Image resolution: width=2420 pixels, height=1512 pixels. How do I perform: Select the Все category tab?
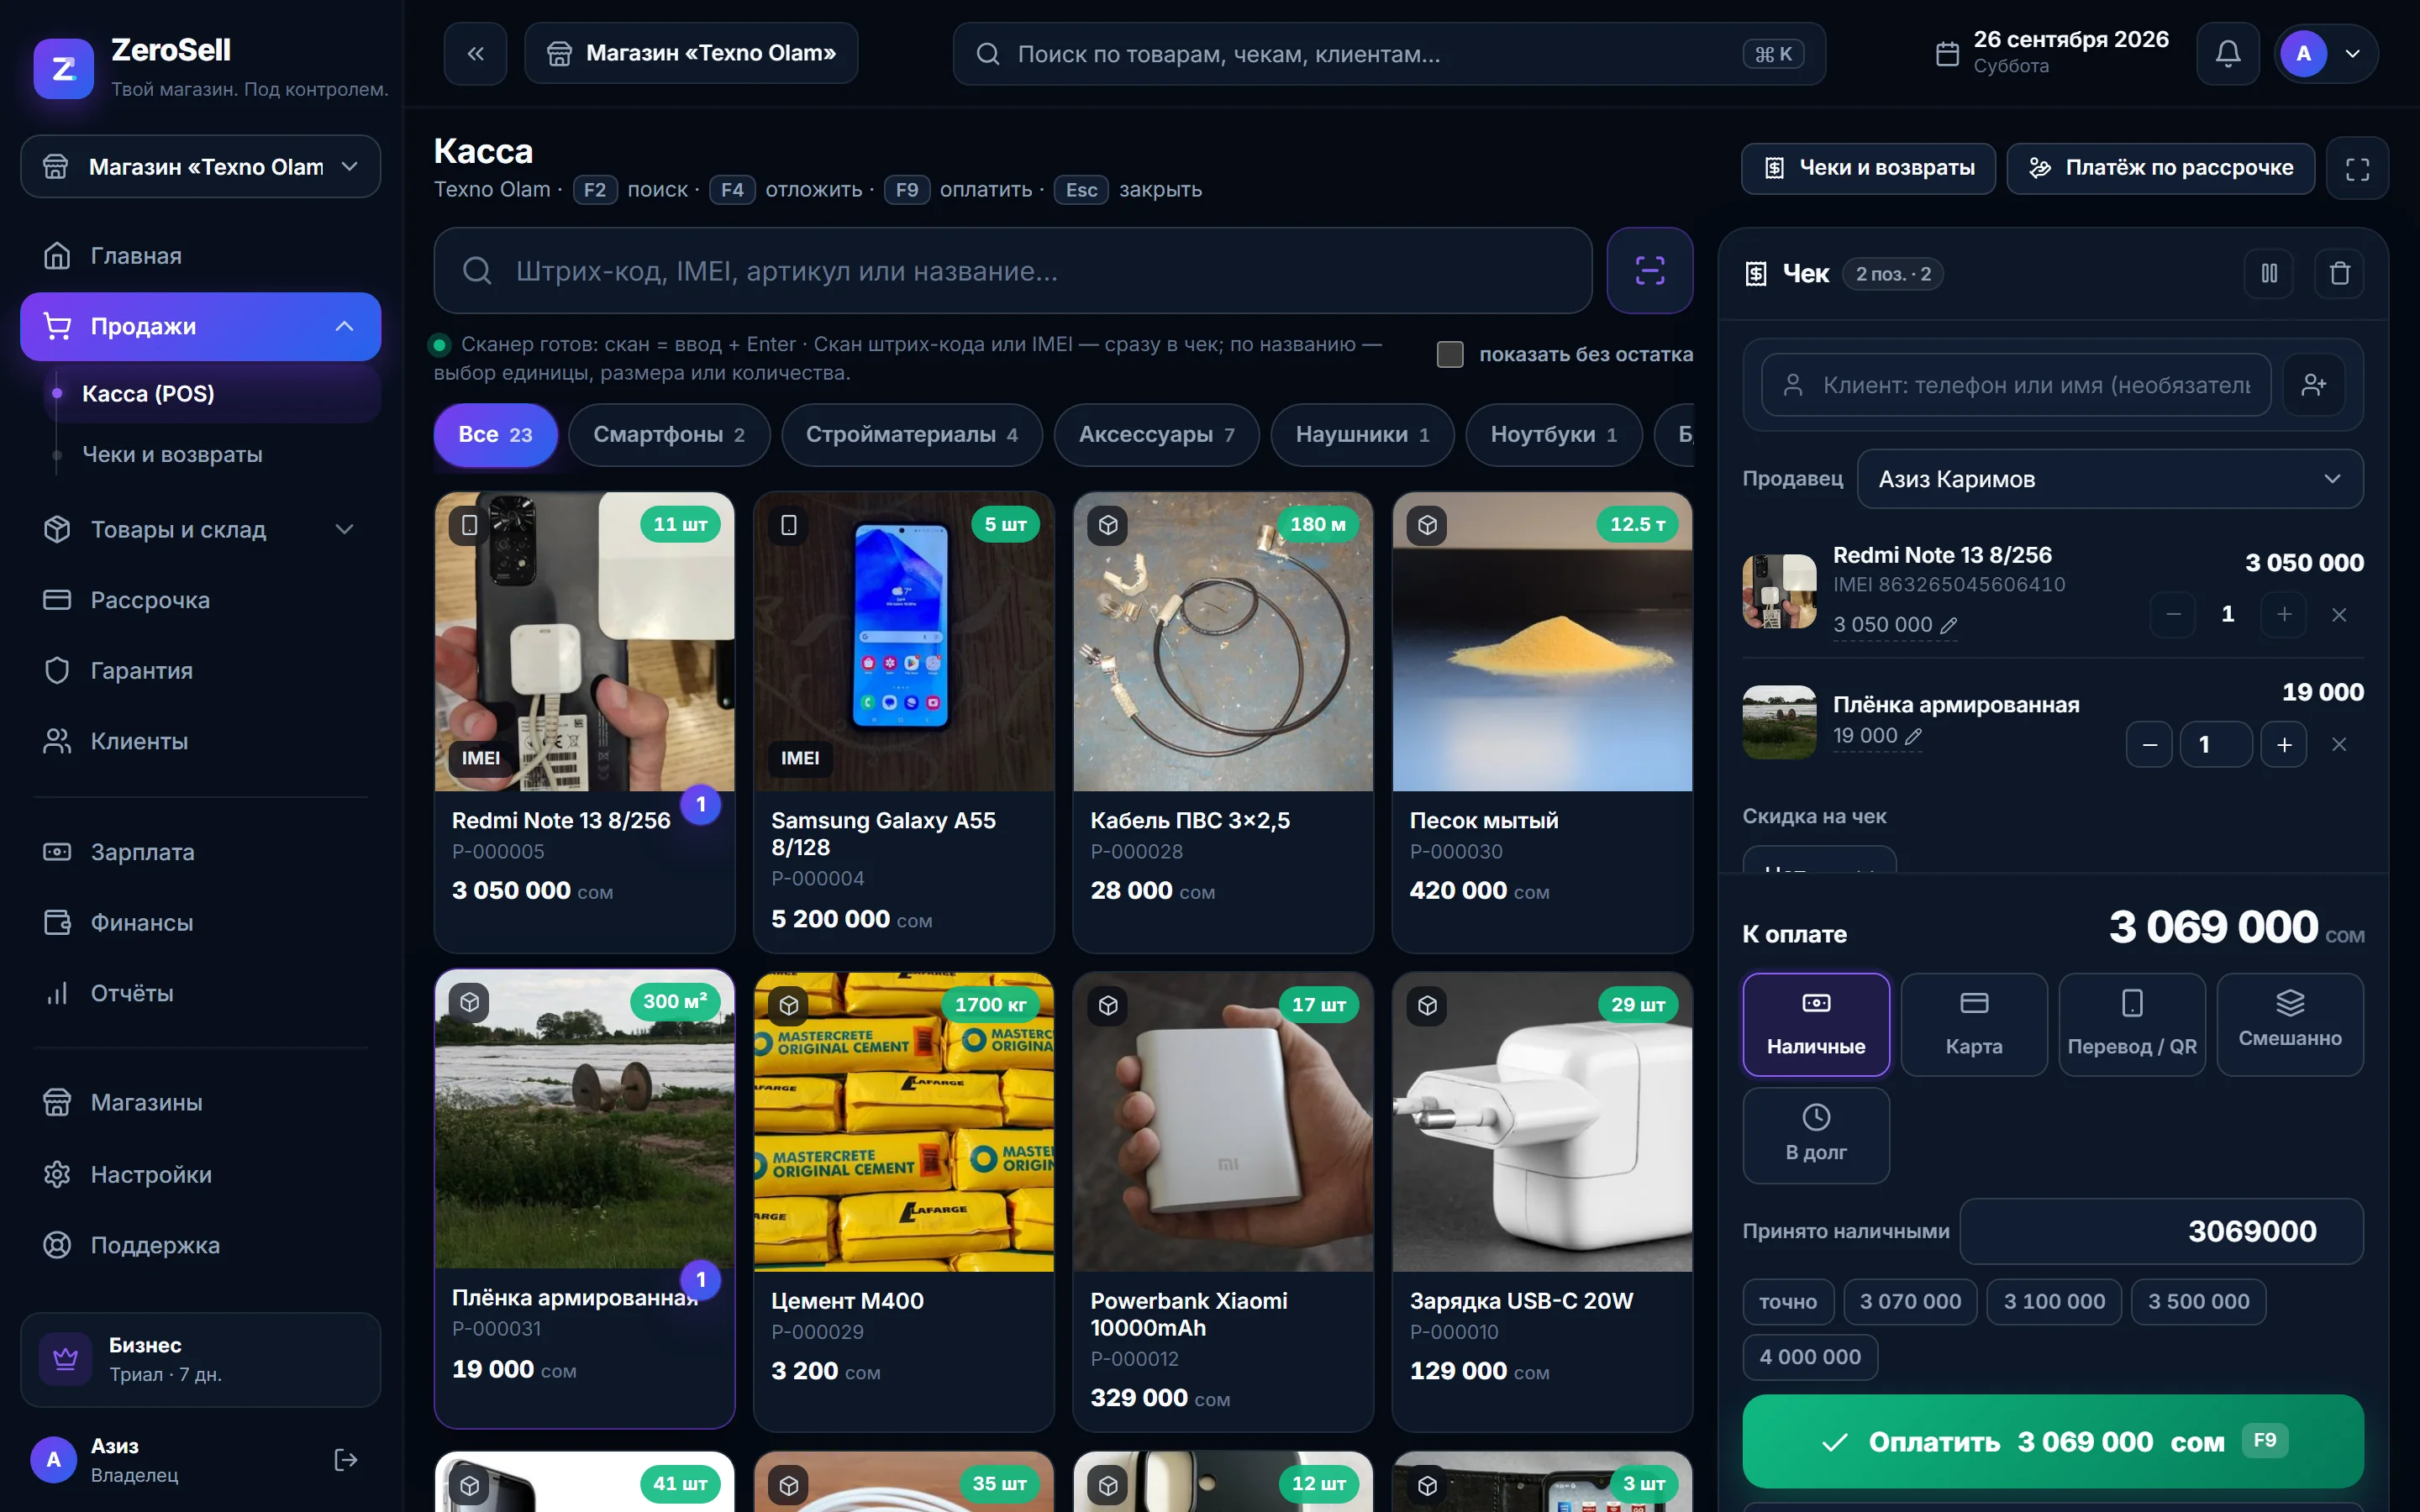pos(495,435)
